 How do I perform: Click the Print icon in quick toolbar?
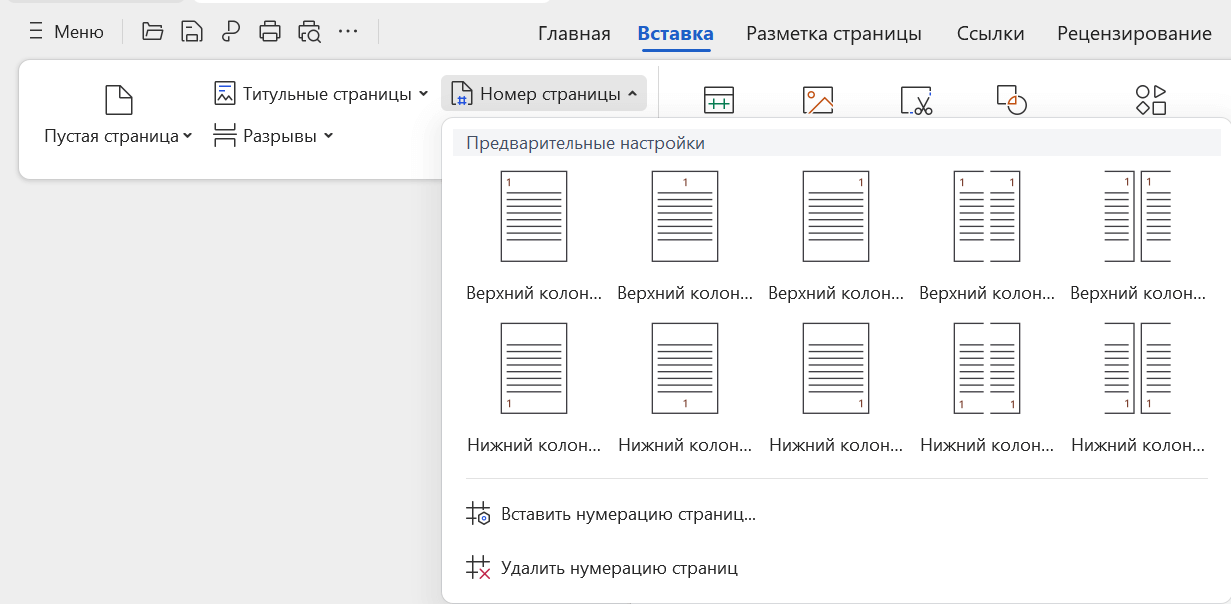[270, 32]
